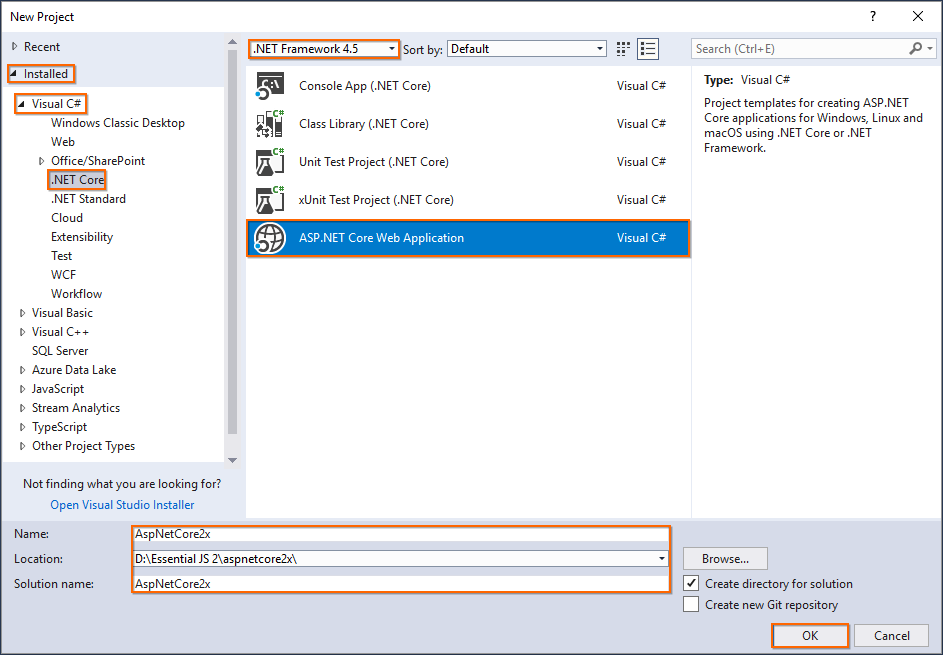This screenshot has width=943, height=655.
Task: Click the category tree scroll down arrow
Action: [232, 461]
